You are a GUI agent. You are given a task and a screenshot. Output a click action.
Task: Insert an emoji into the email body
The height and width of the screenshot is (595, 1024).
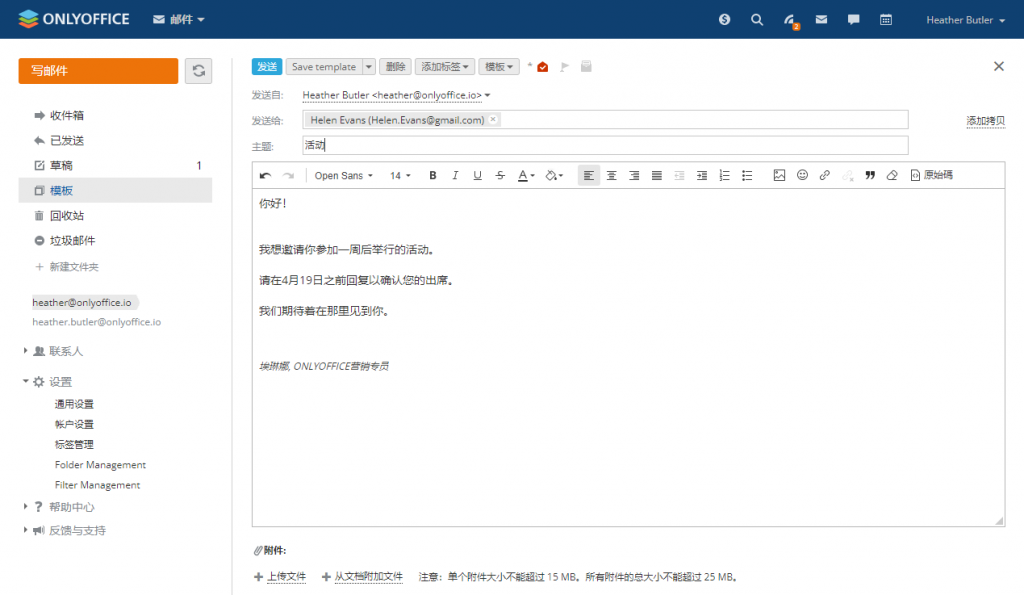pyautogui.click(x=802, y=175)
